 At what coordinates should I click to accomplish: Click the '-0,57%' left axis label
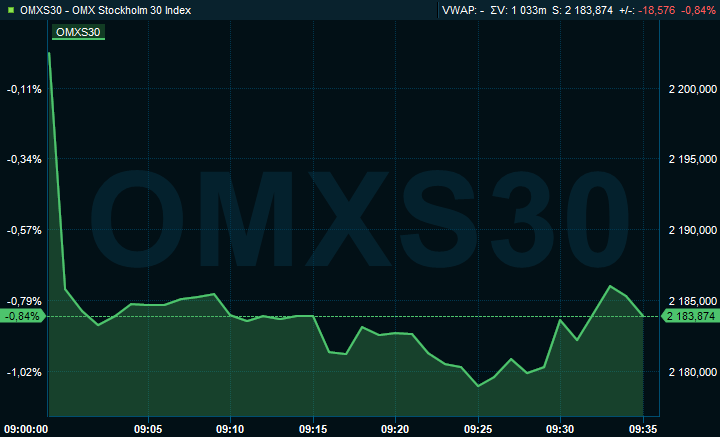tap(24, 230)
